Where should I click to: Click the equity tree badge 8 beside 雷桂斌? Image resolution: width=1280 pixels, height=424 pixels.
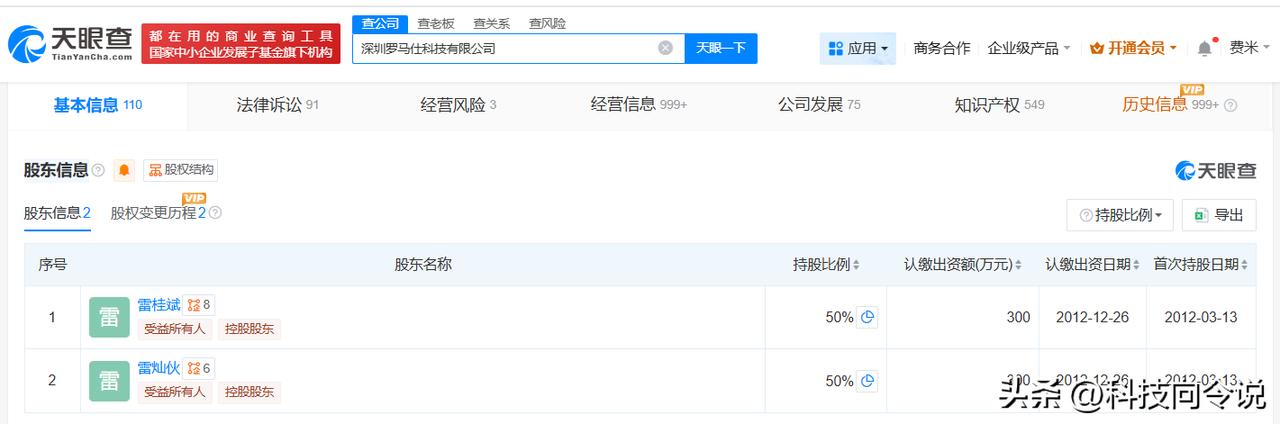coord(199,305)
